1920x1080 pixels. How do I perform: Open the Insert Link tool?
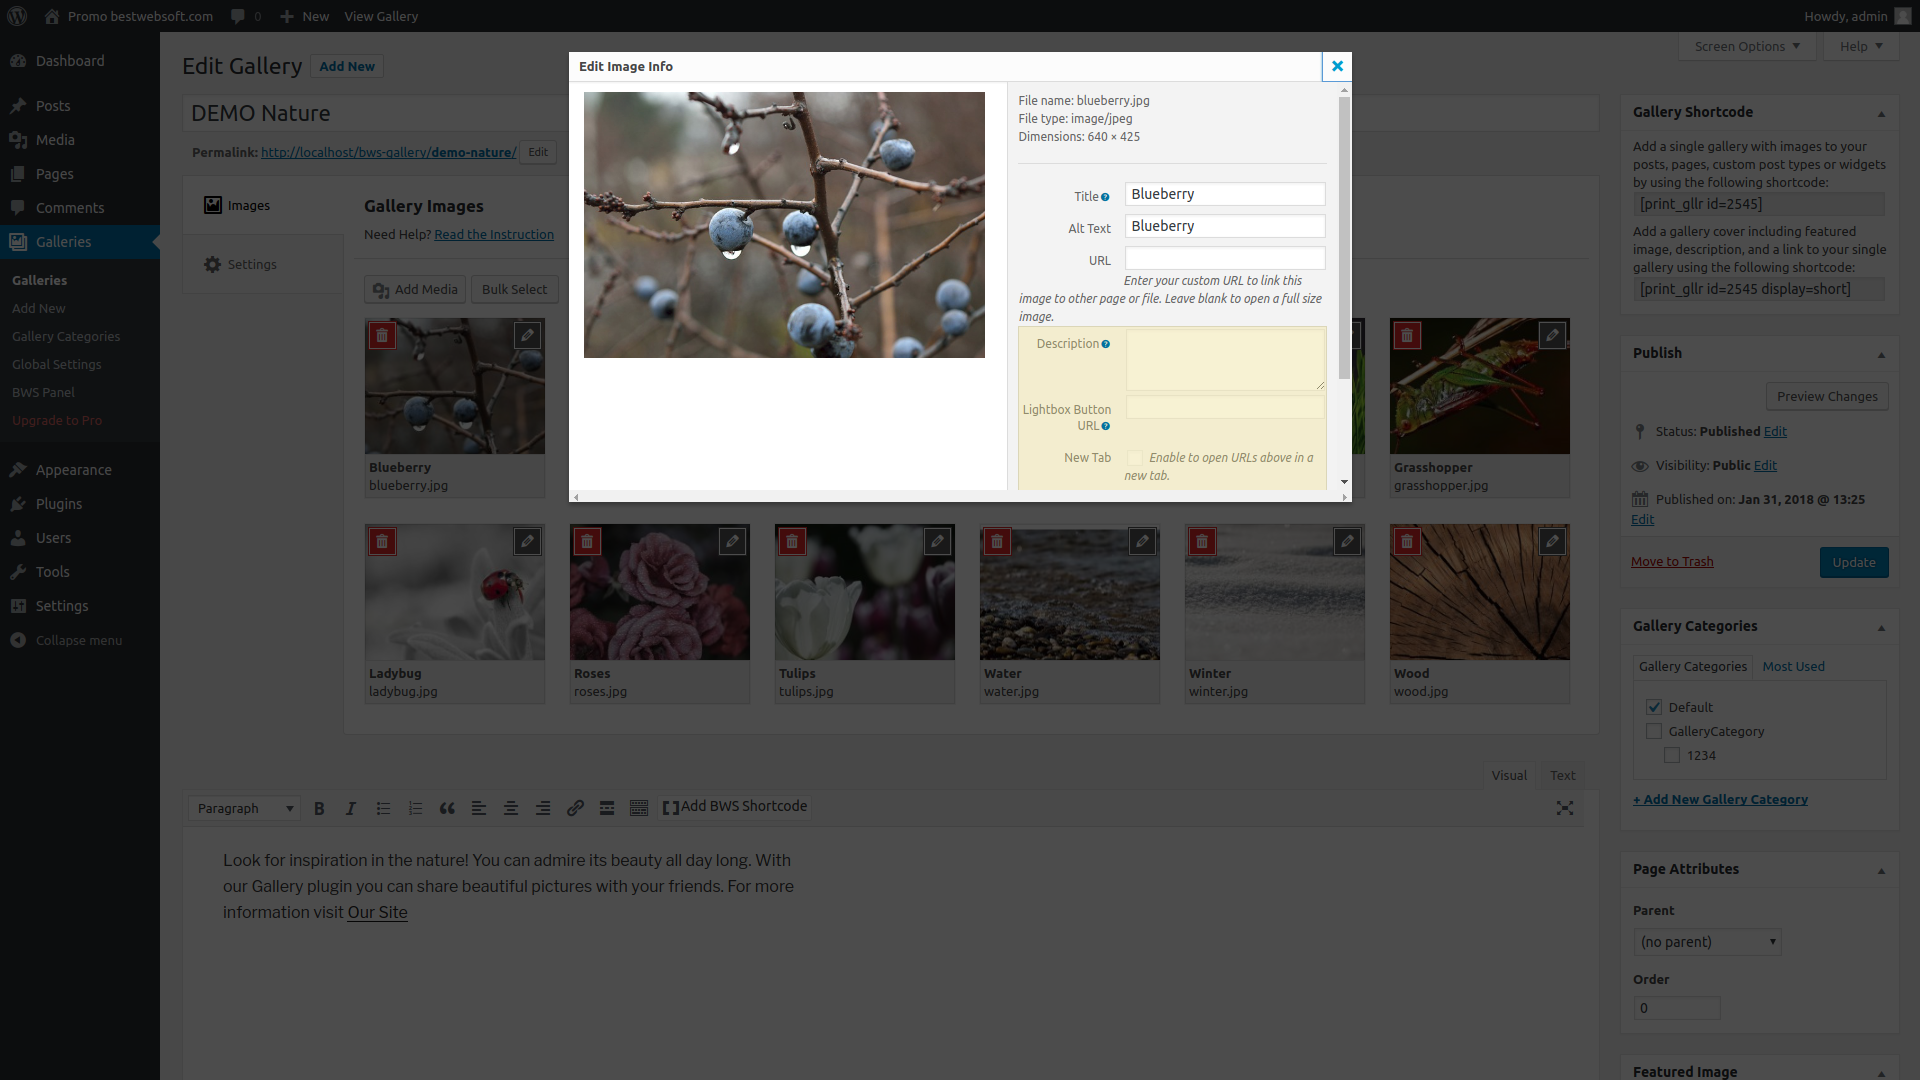point(575,808)
